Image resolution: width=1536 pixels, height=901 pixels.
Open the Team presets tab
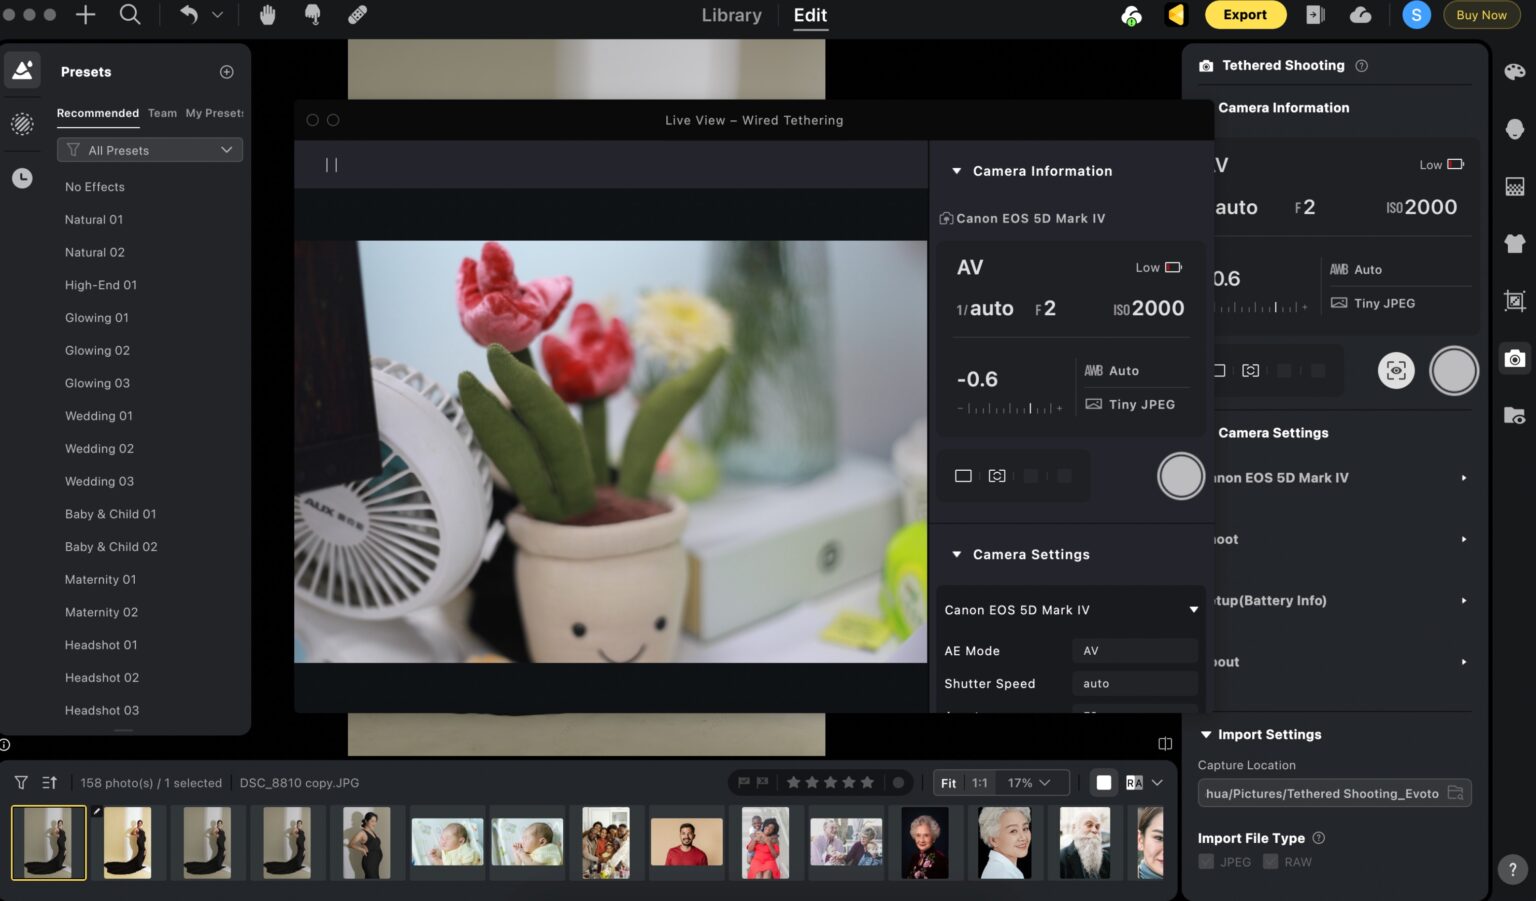coord(162,113)
